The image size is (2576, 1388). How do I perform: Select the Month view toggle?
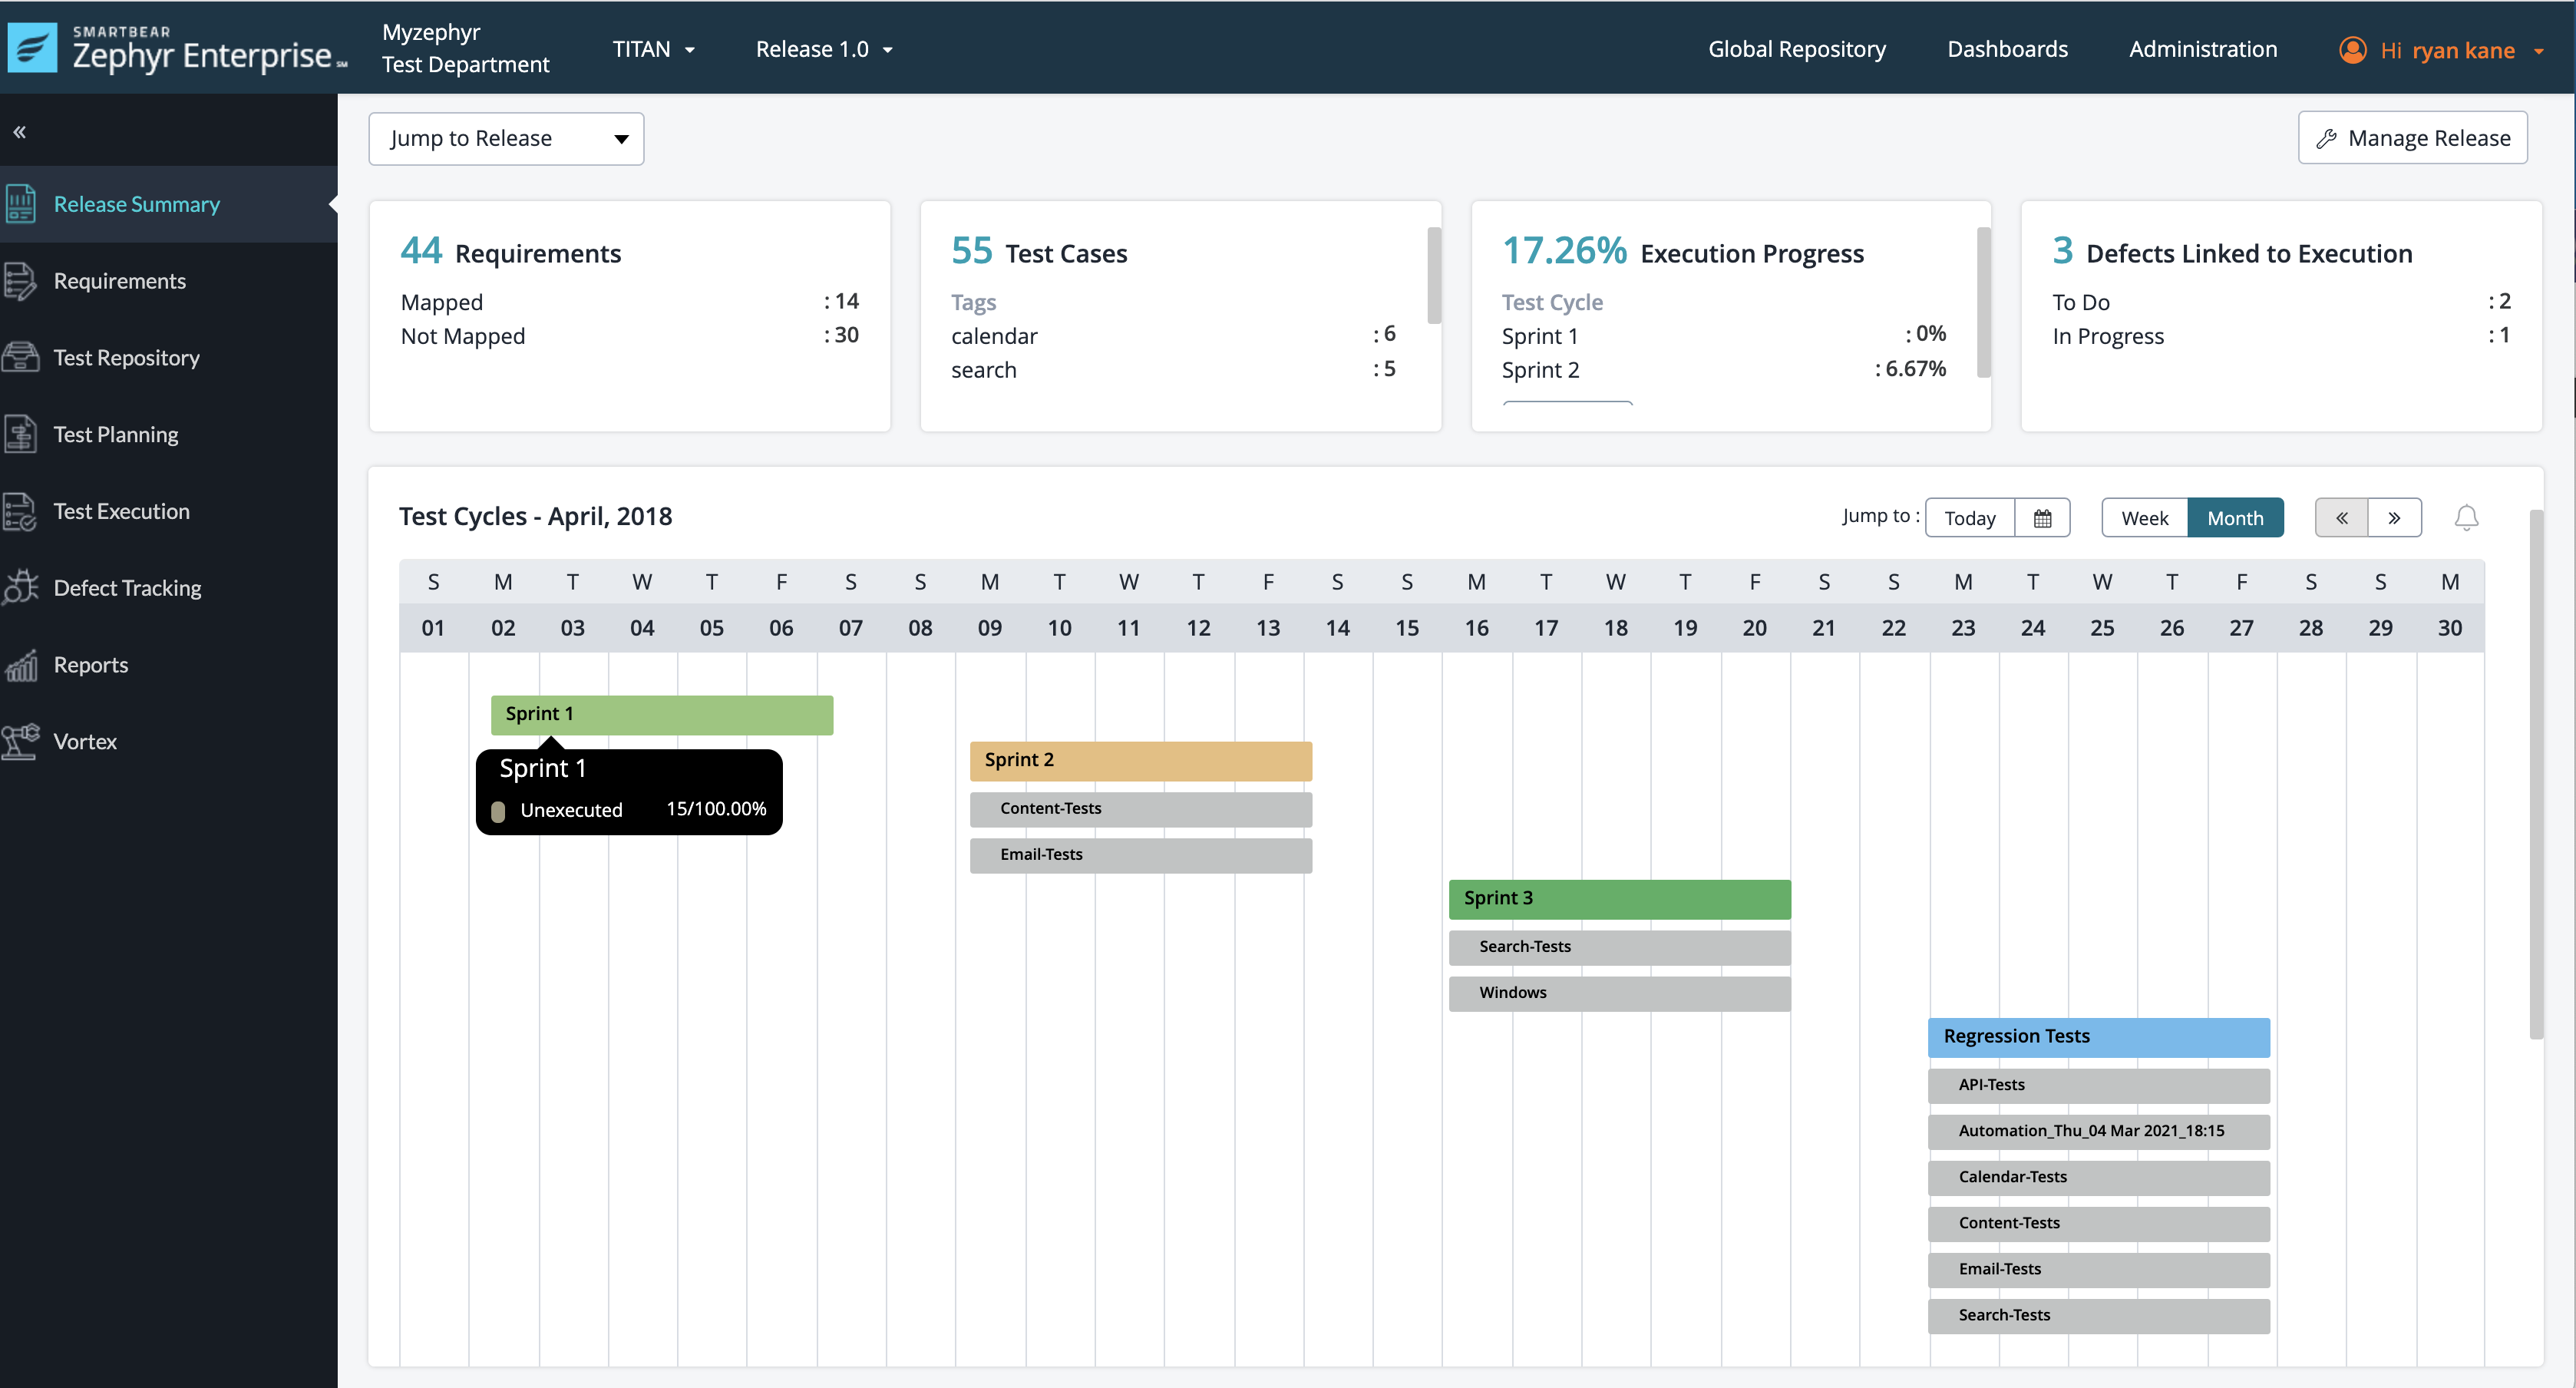(2235, 518)
